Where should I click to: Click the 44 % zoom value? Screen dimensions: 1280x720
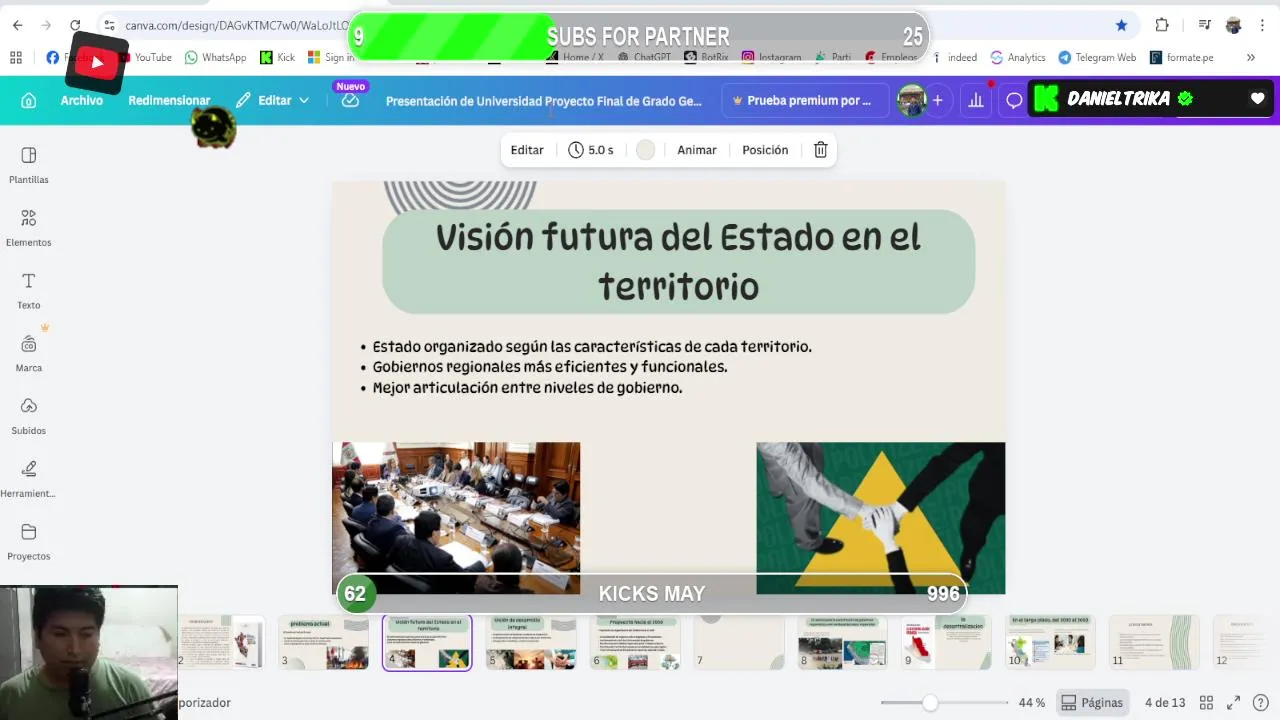[1032, 703]
